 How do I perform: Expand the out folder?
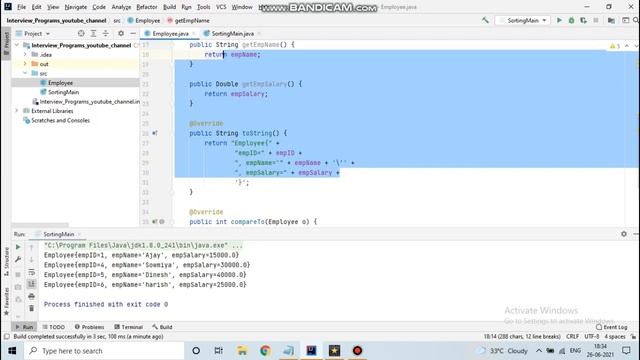(25, 64)
